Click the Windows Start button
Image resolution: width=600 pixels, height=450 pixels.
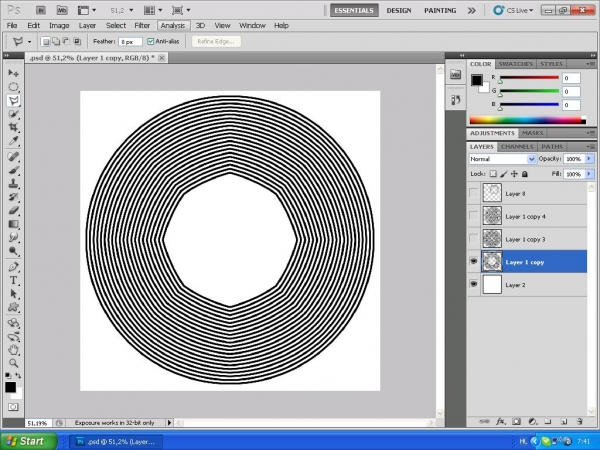(29, 441)
